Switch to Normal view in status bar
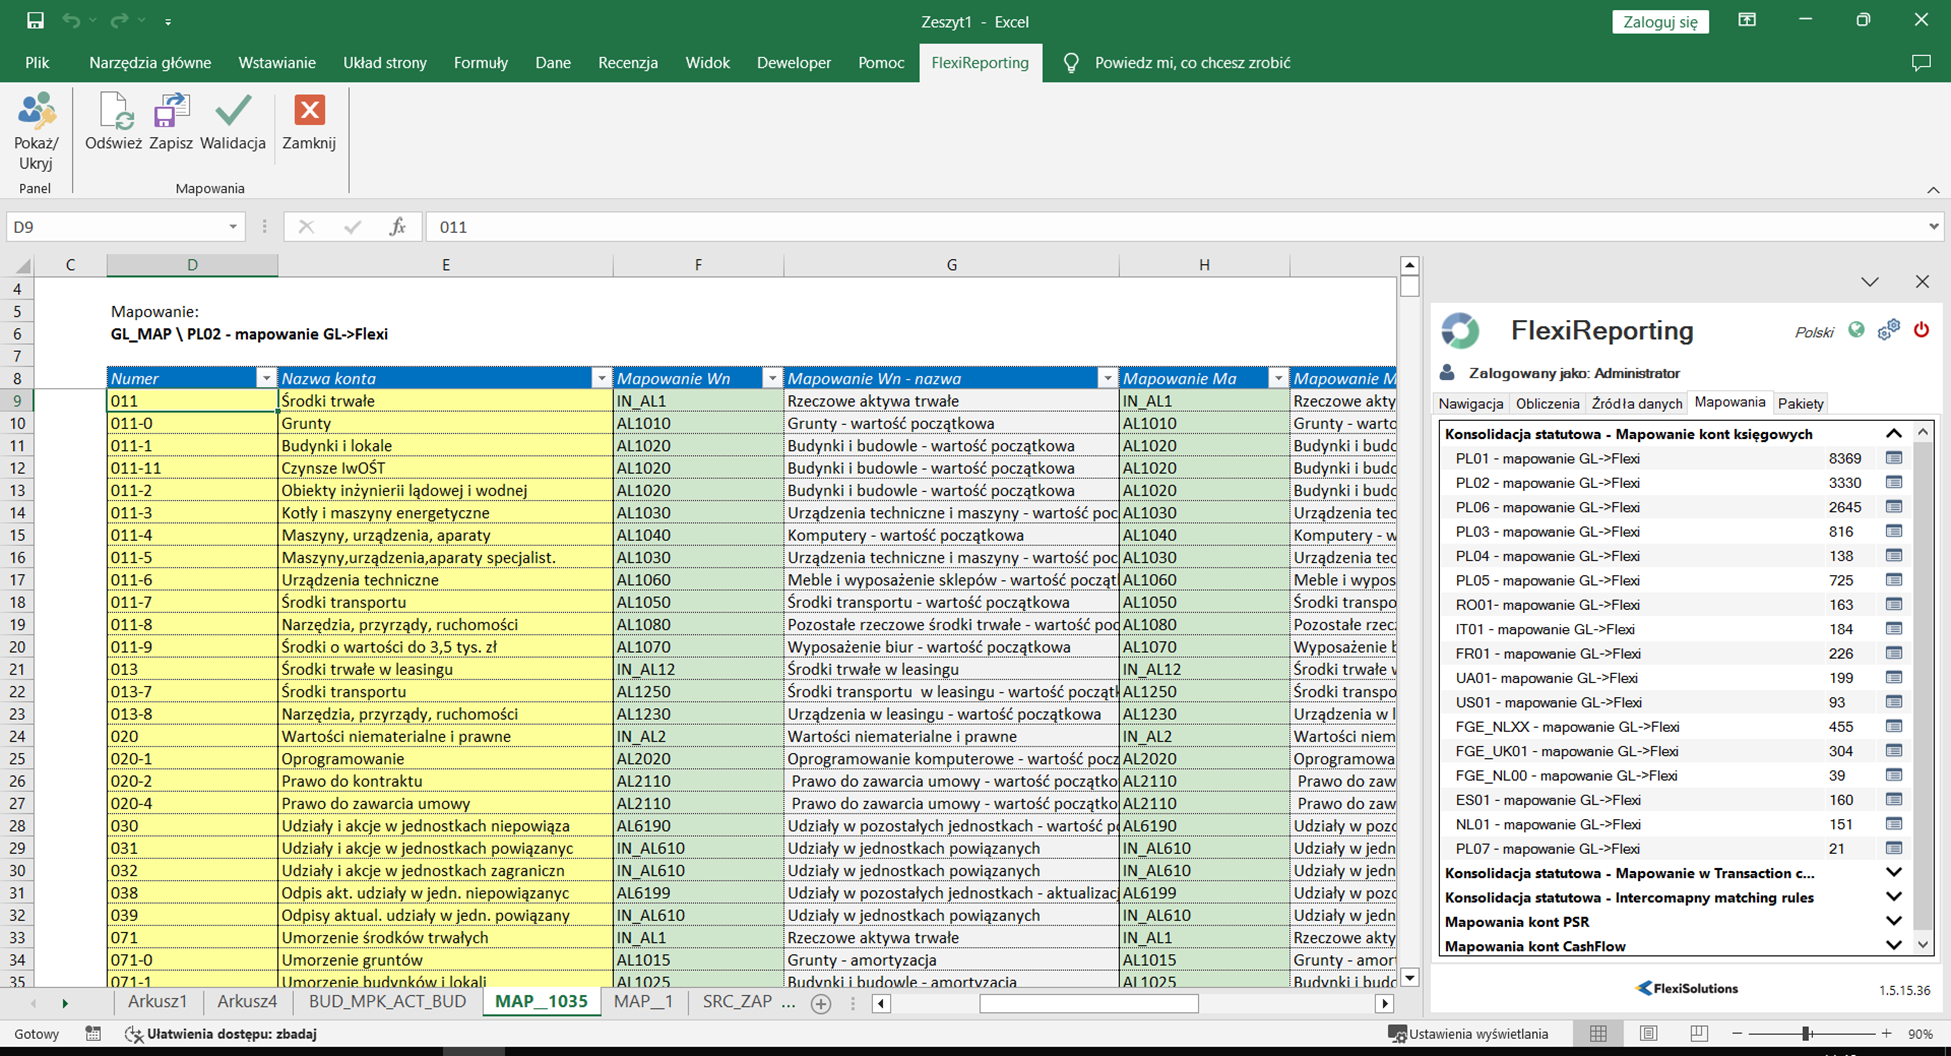 pyautogui.click(x=1598, y=1034)
